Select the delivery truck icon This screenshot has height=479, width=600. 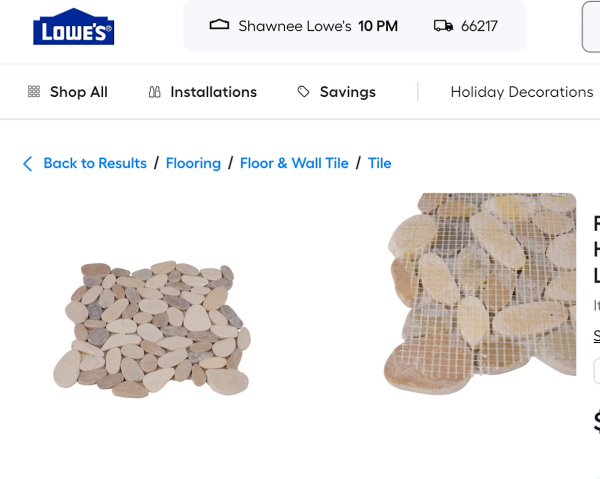click(443, 26)
